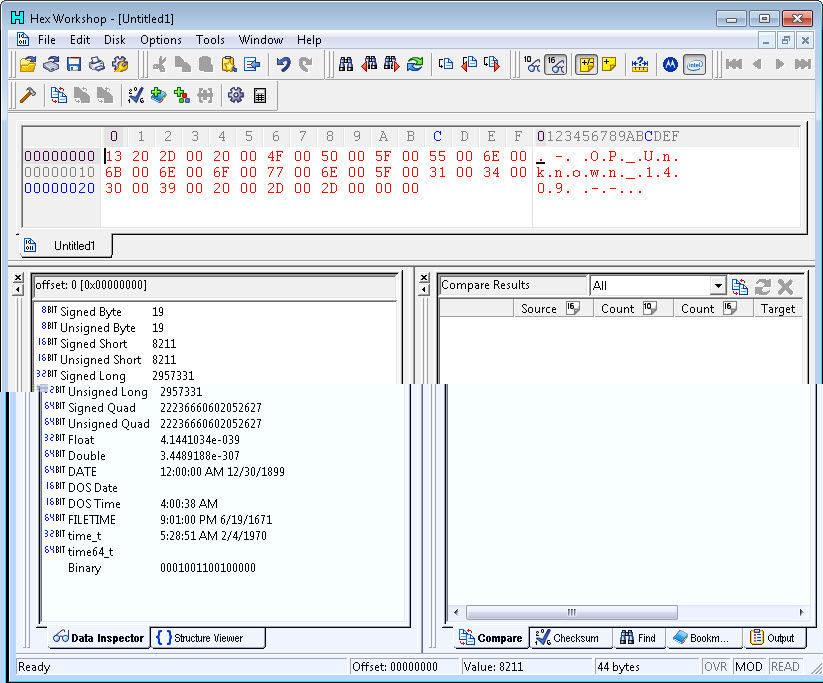Toggle hexadecimal offset display button
This screenshot has width=823, height=683.
point(556,64)
